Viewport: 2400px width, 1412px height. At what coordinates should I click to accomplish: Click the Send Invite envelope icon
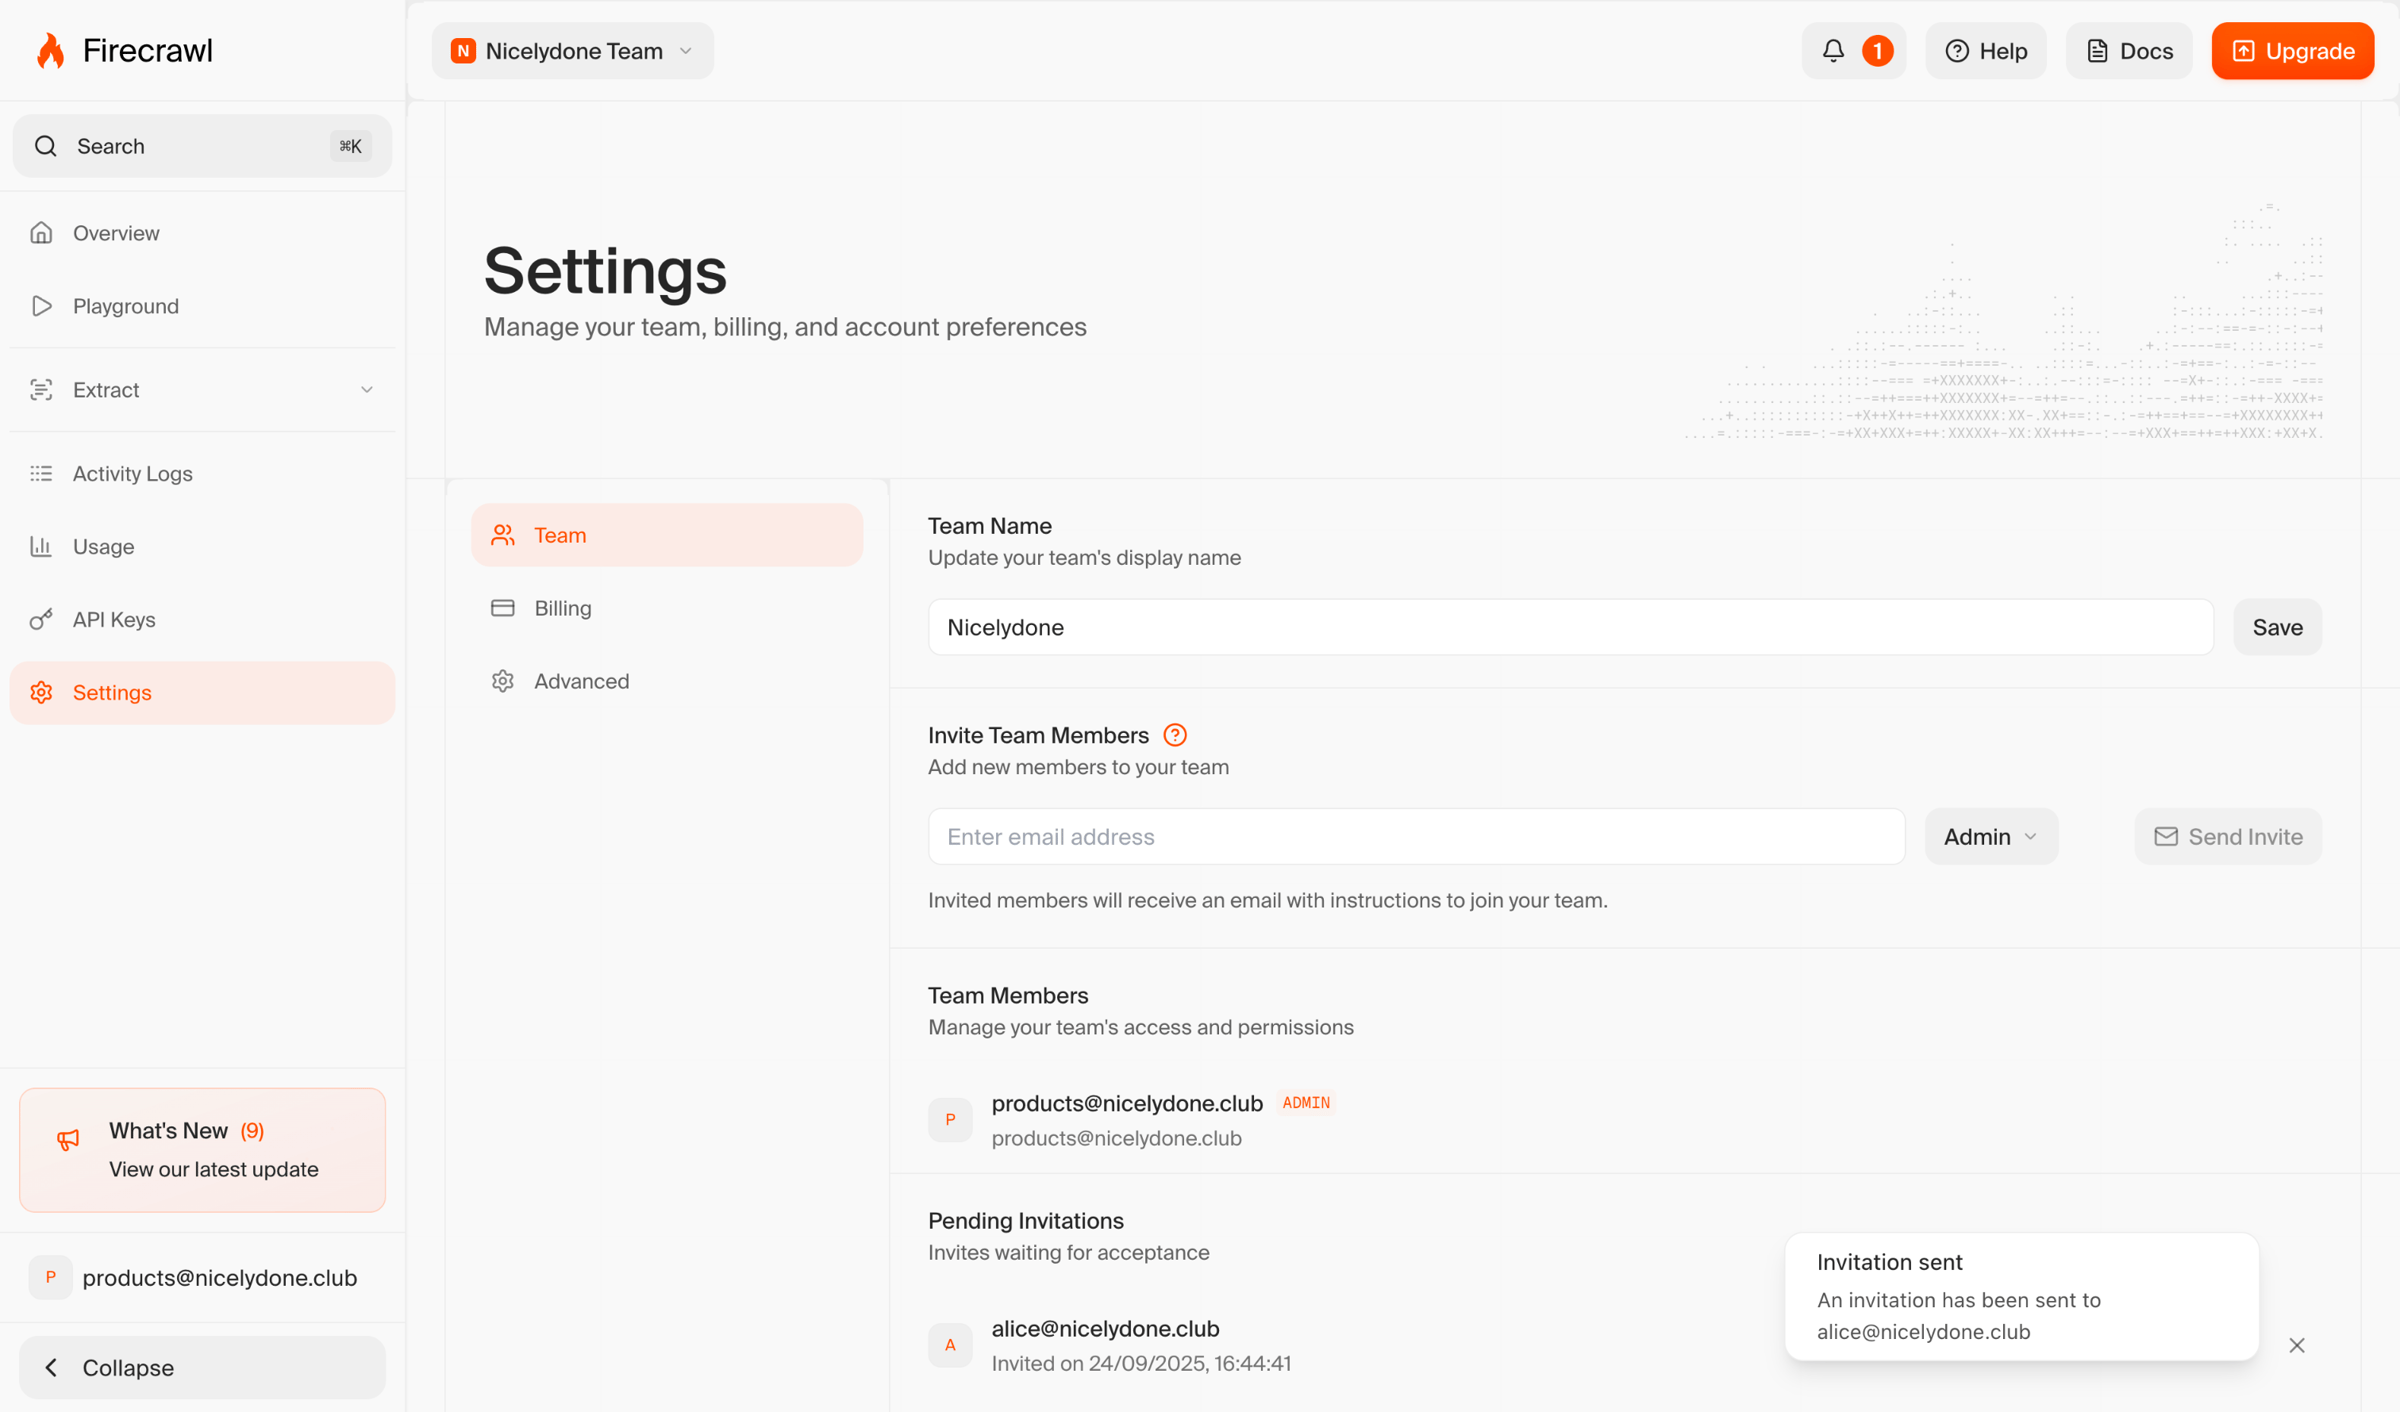click(x=2165, y=836)
